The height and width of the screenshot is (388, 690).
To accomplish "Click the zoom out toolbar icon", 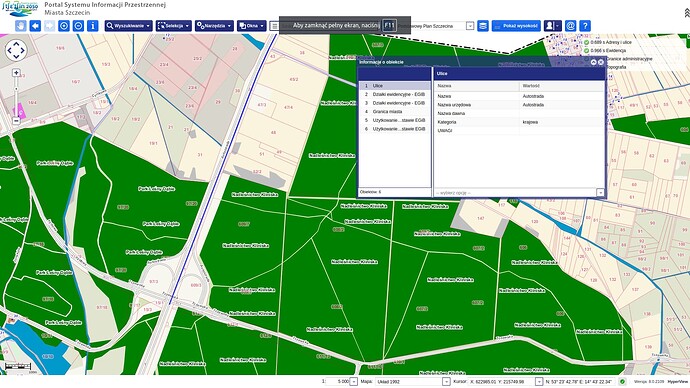I will click(78, 26).
